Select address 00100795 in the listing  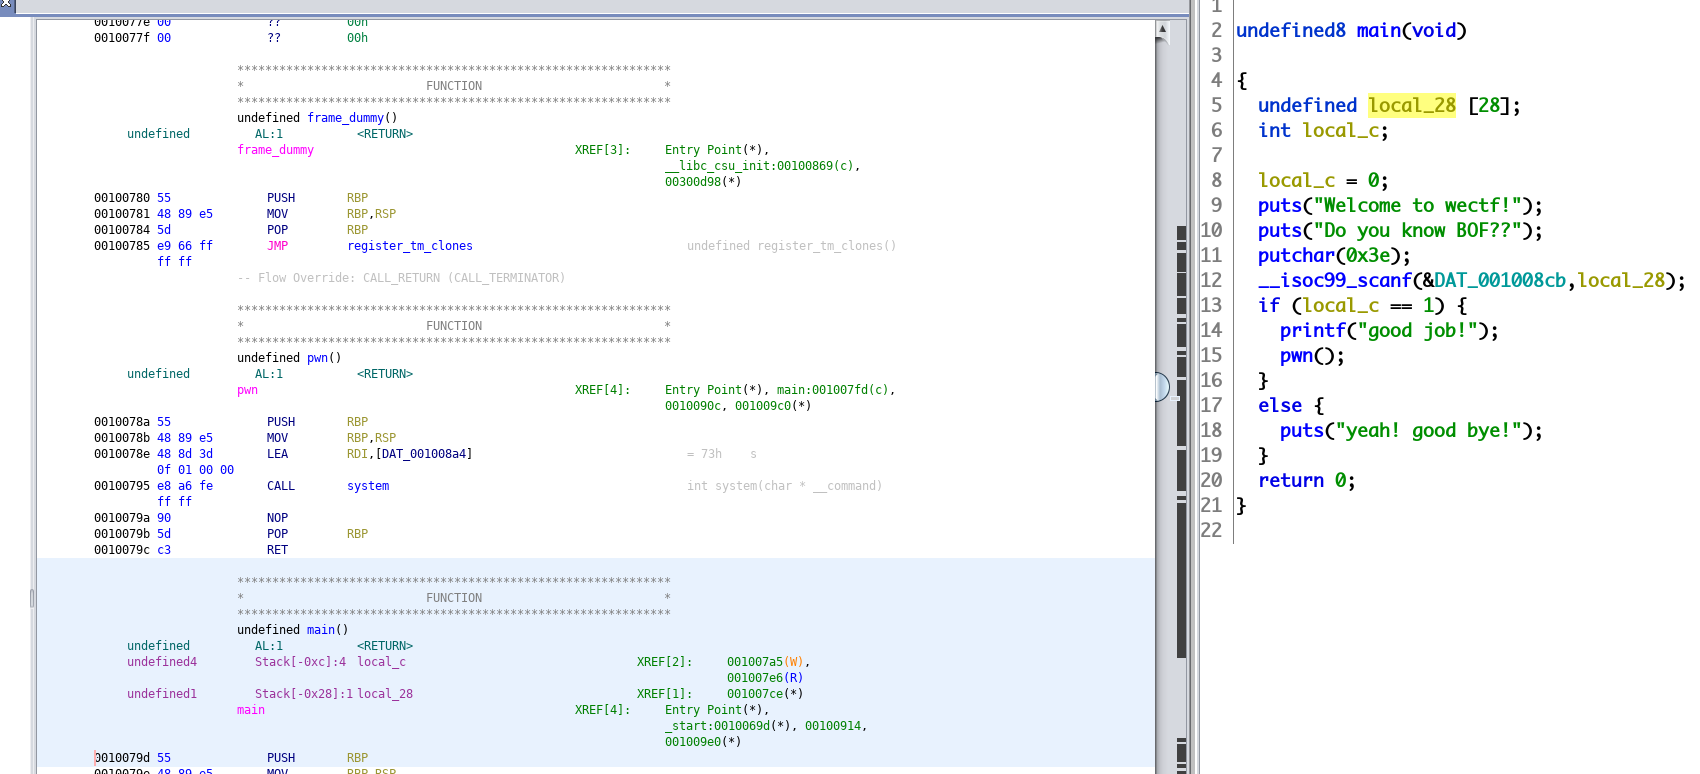tap(122, 486)
